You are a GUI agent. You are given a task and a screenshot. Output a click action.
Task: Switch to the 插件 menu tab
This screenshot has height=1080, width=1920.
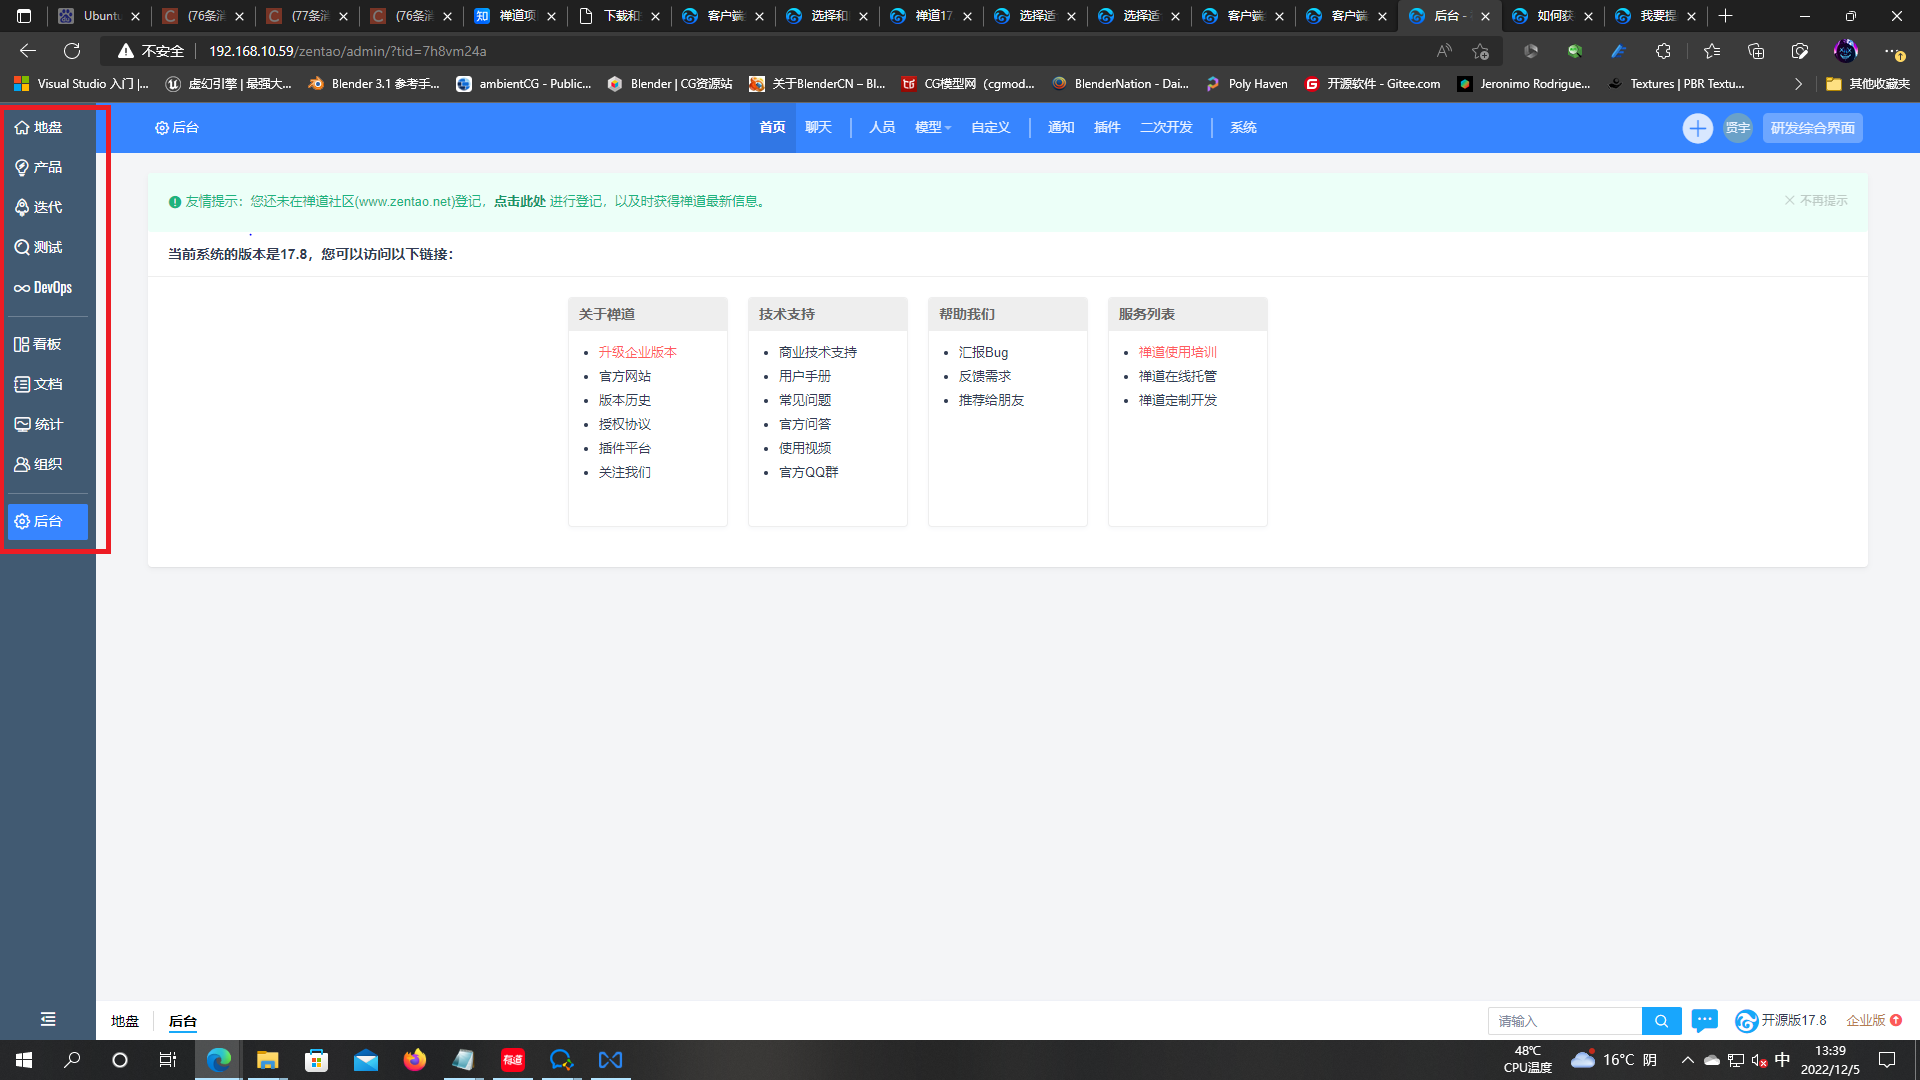(x=1106, y=128)
